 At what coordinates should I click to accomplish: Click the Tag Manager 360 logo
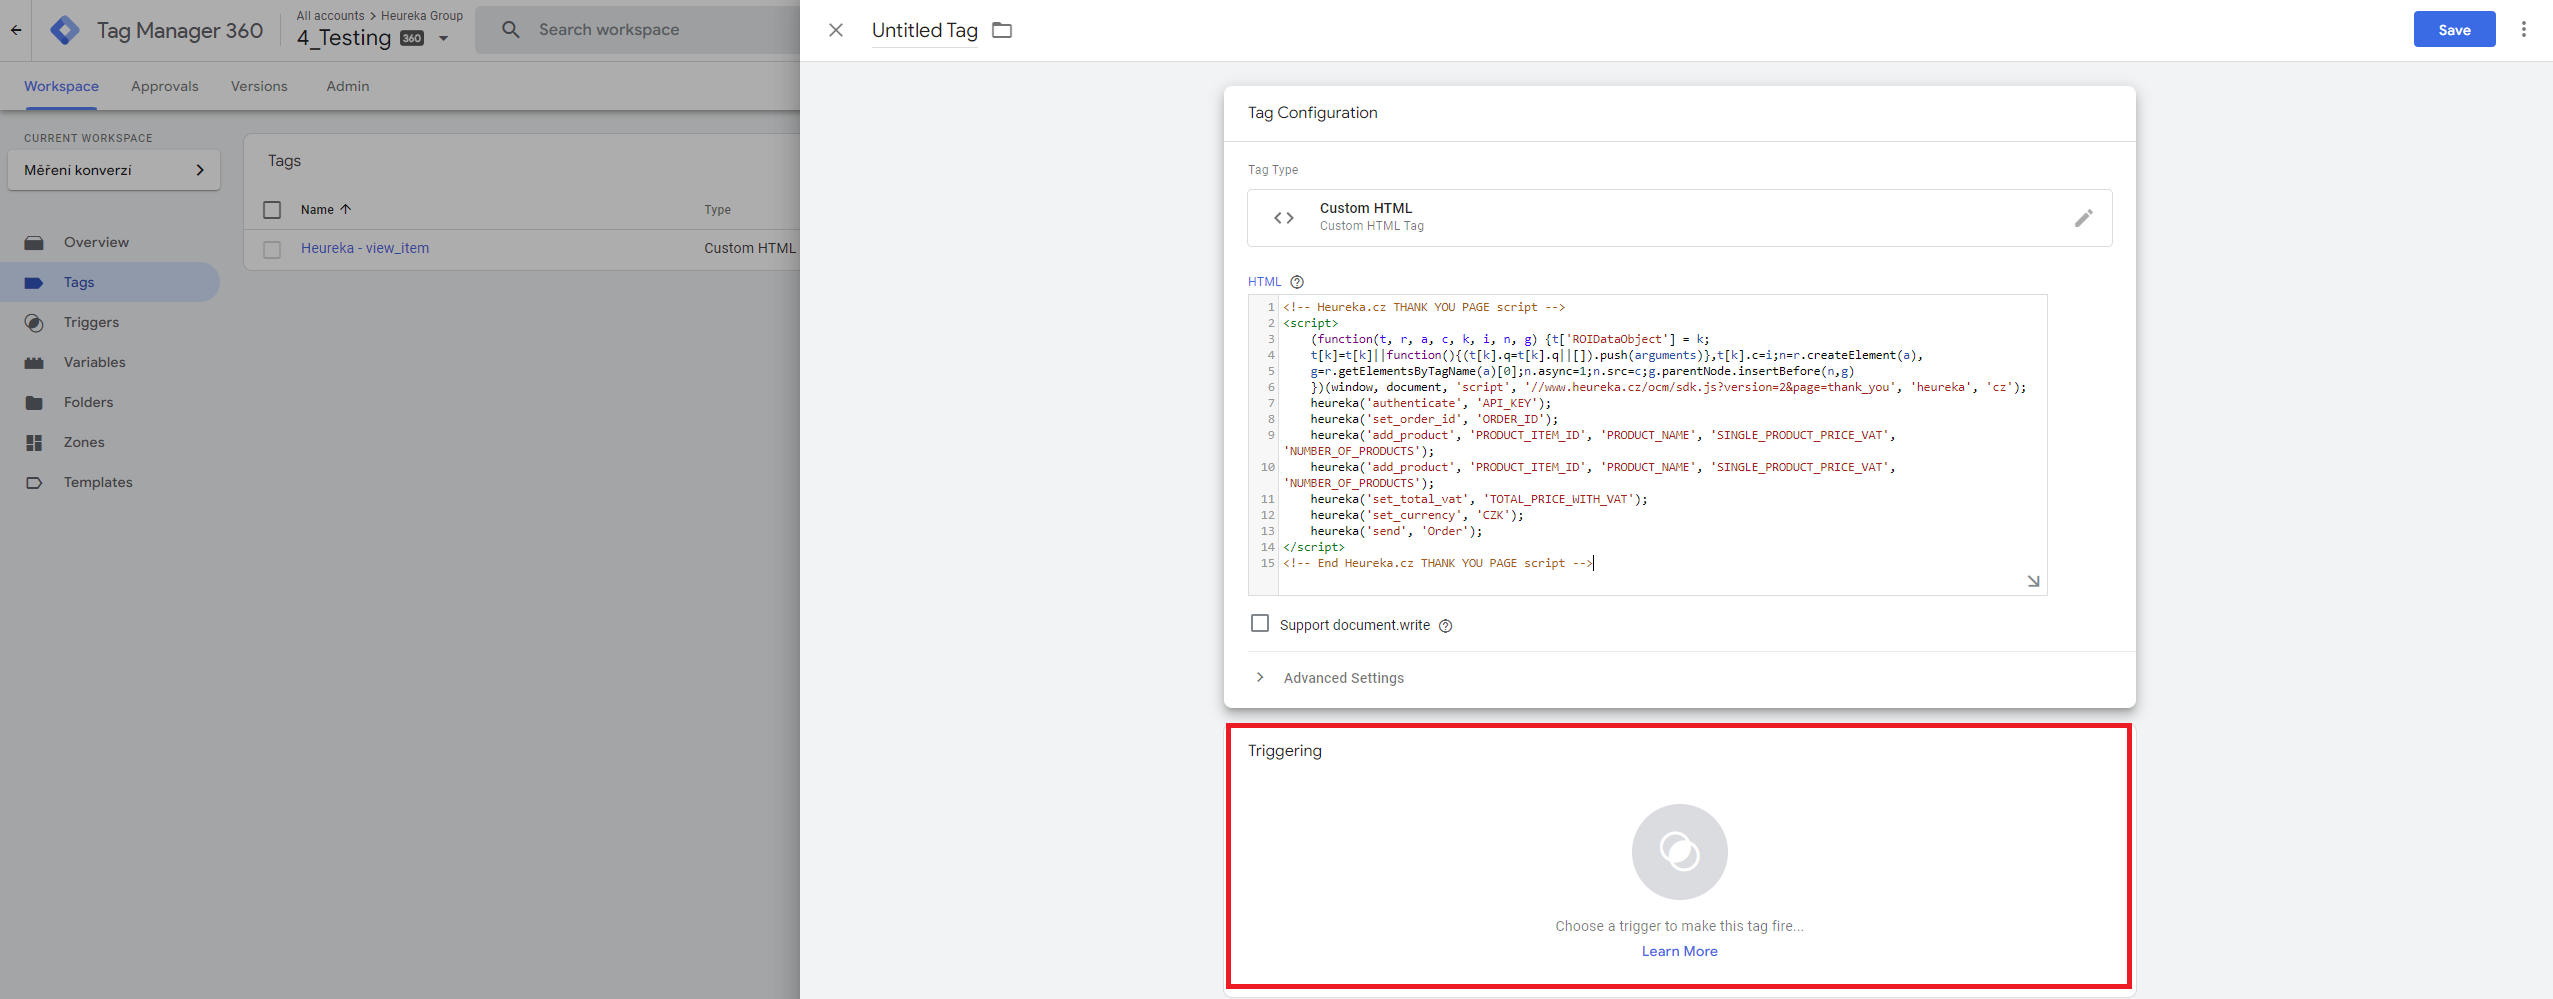[x=65, y=30]
